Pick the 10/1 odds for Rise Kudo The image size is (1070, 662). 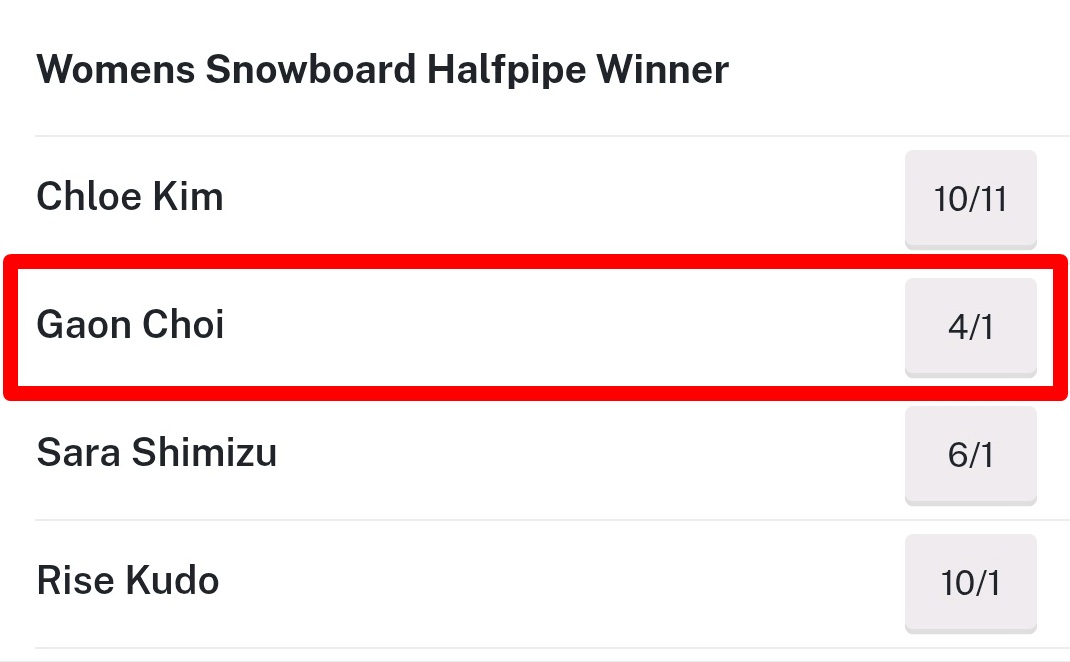(970, 582)
